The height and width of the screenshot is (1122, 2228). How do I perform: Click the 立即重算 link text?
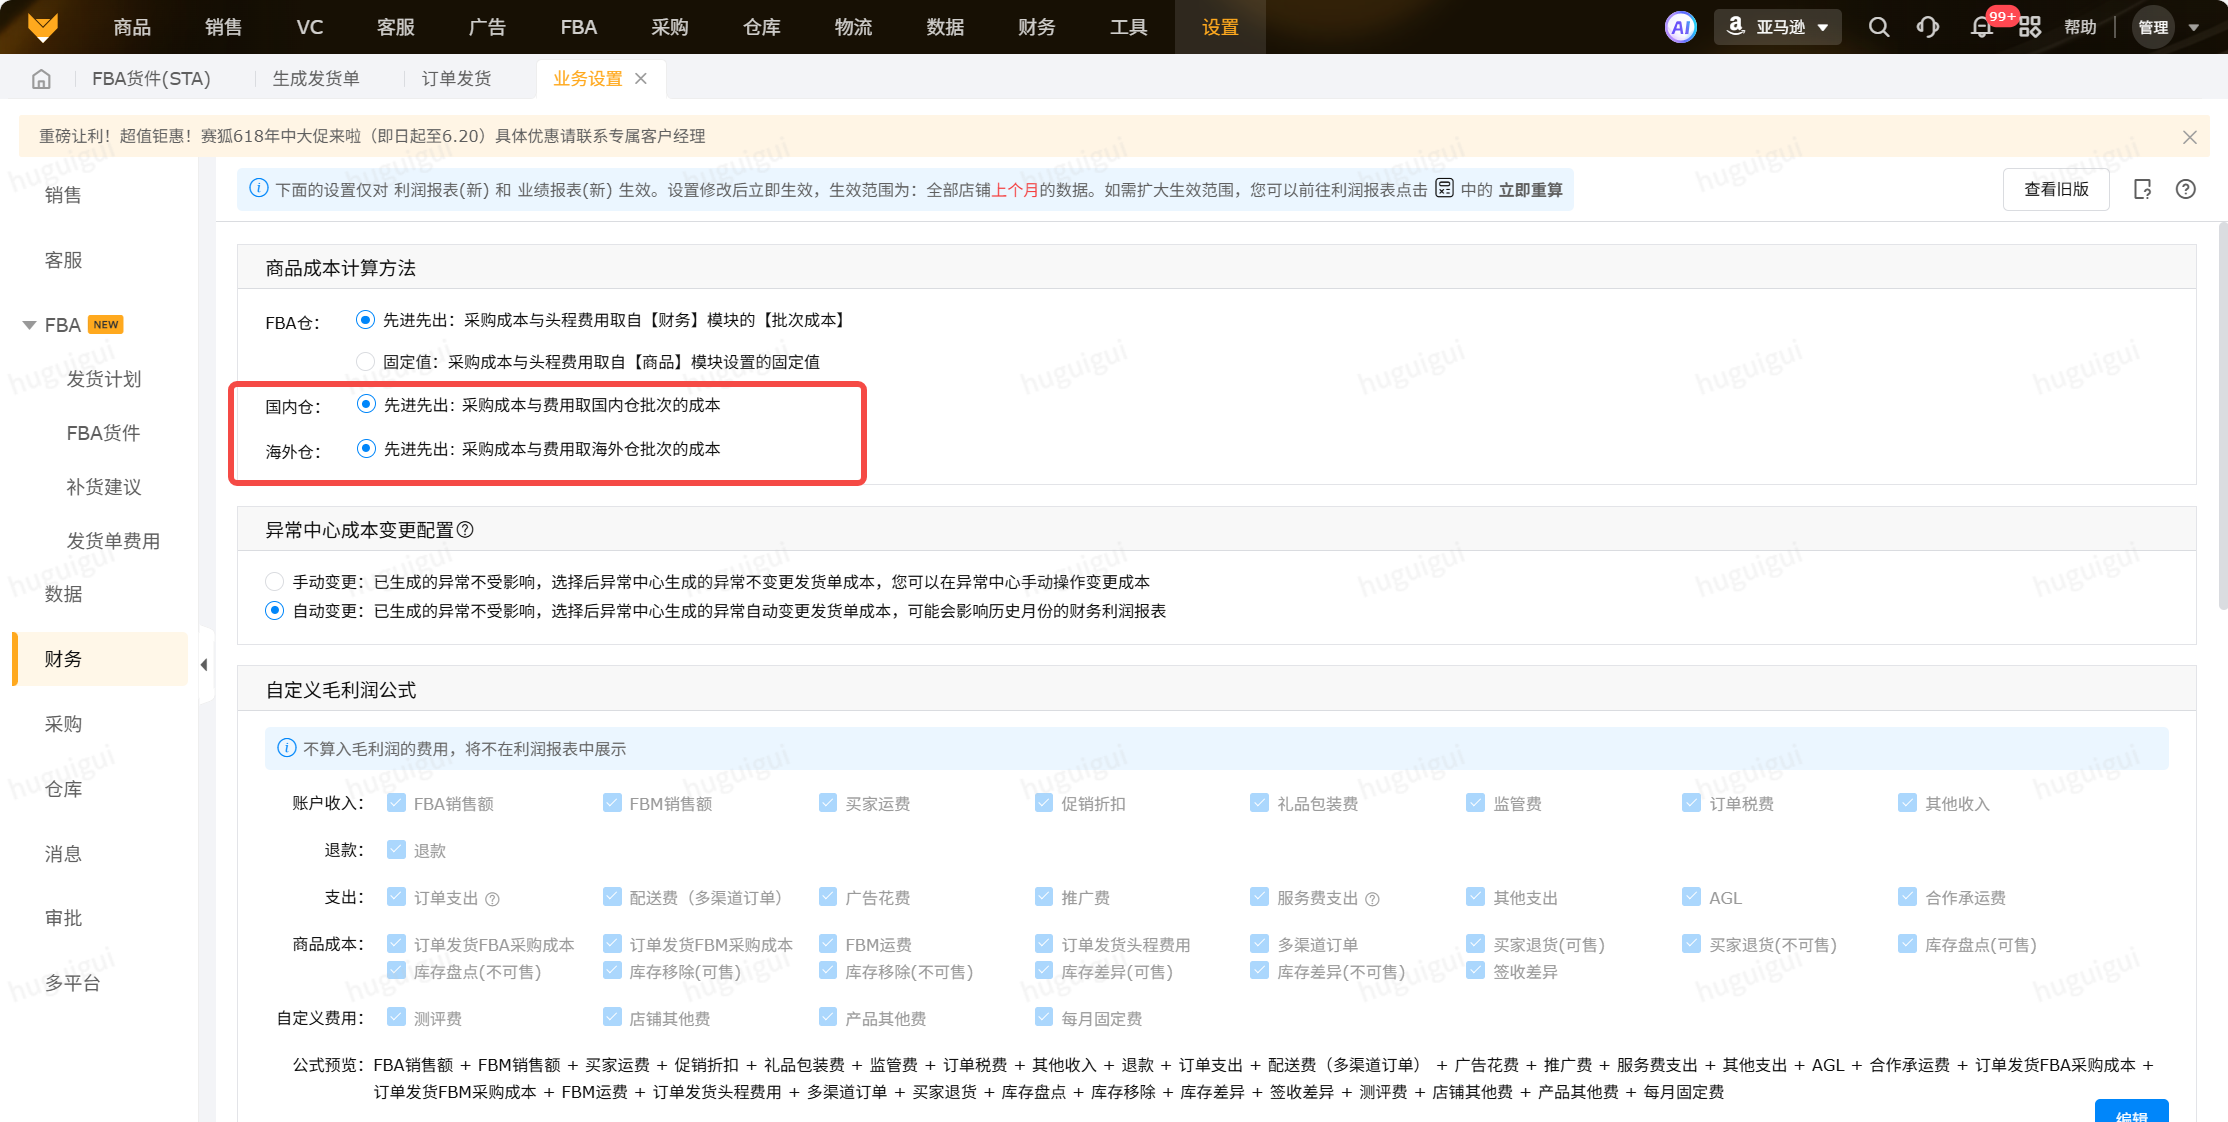point(1530,190)
